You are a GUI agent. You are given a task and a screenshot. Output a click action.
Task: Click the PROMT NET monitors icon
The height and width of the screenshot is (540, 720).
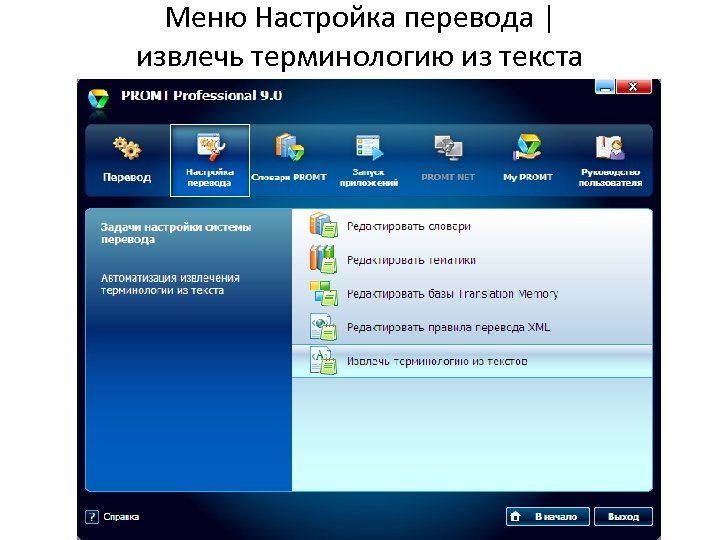coord(448,148)
